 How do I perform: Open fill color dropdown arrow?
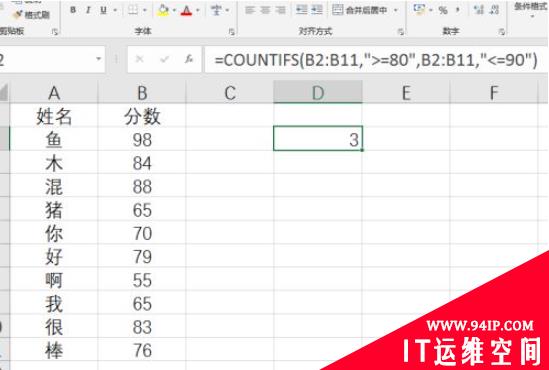pos(174,11)
